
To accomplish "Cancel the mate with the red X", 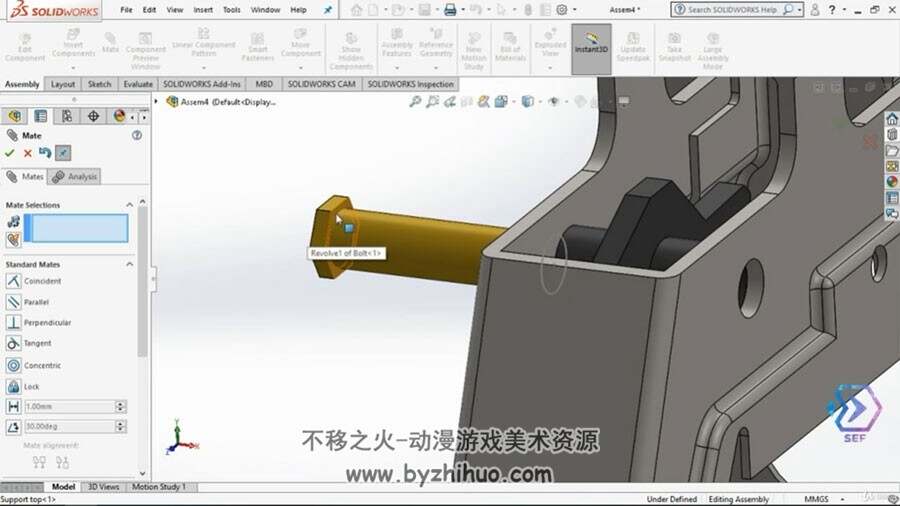I will click(x=27, y=153).
